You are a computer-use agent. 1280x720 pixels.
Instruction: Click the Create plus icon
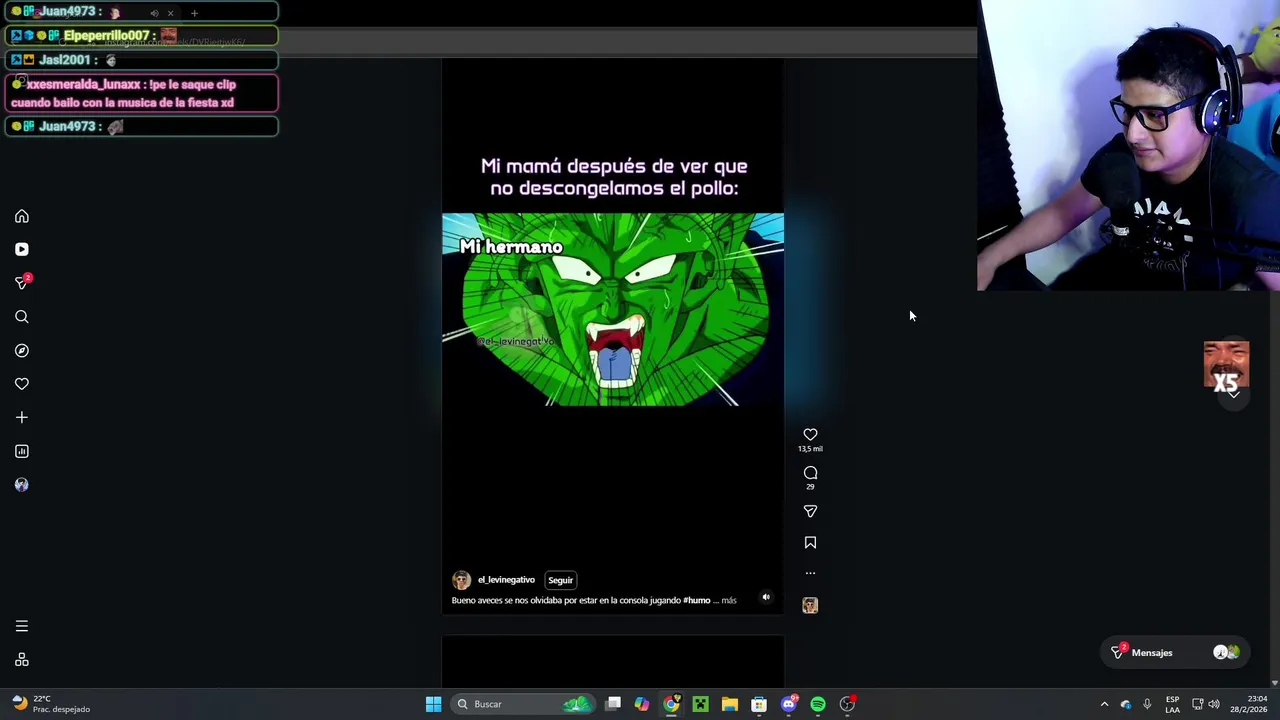pos(22,417)
